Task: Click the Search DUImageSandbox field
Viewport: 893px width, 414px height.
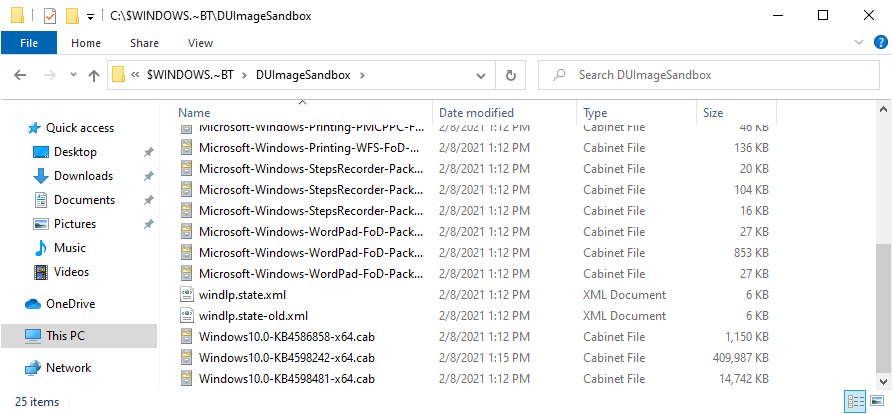Action: tap(708, 75)
